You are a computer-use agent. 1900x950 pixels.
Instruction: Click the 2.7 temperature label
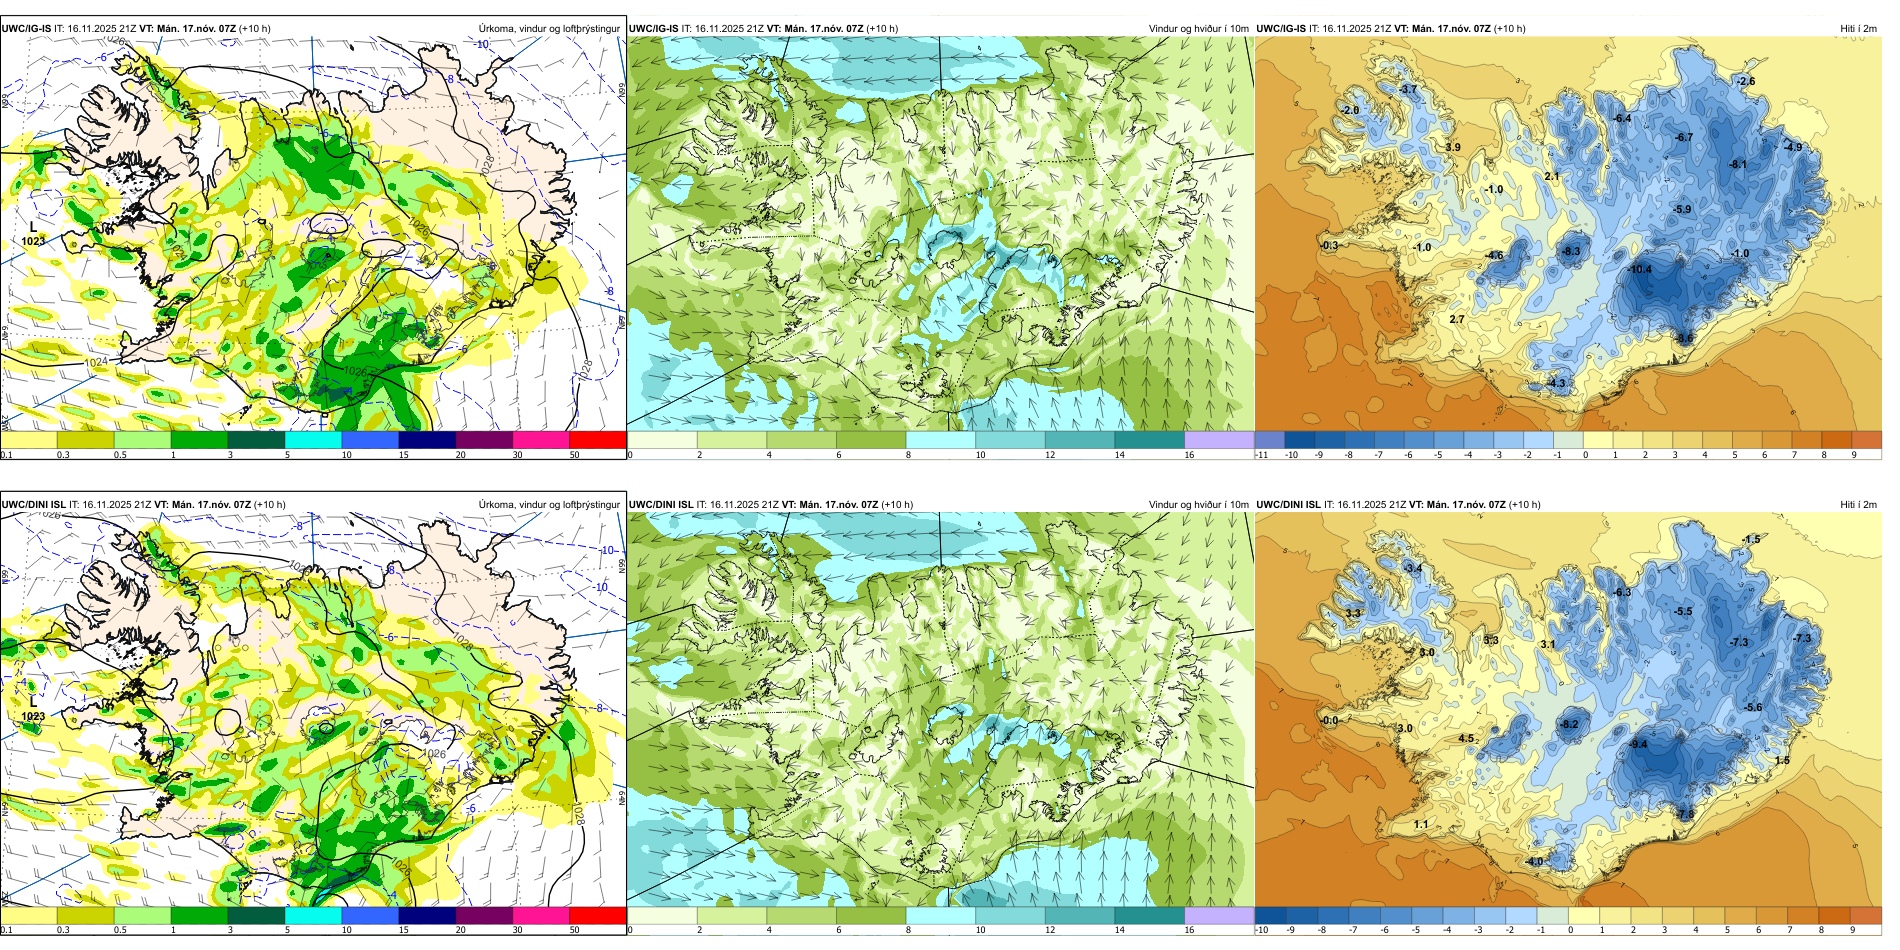[1457, 319]
